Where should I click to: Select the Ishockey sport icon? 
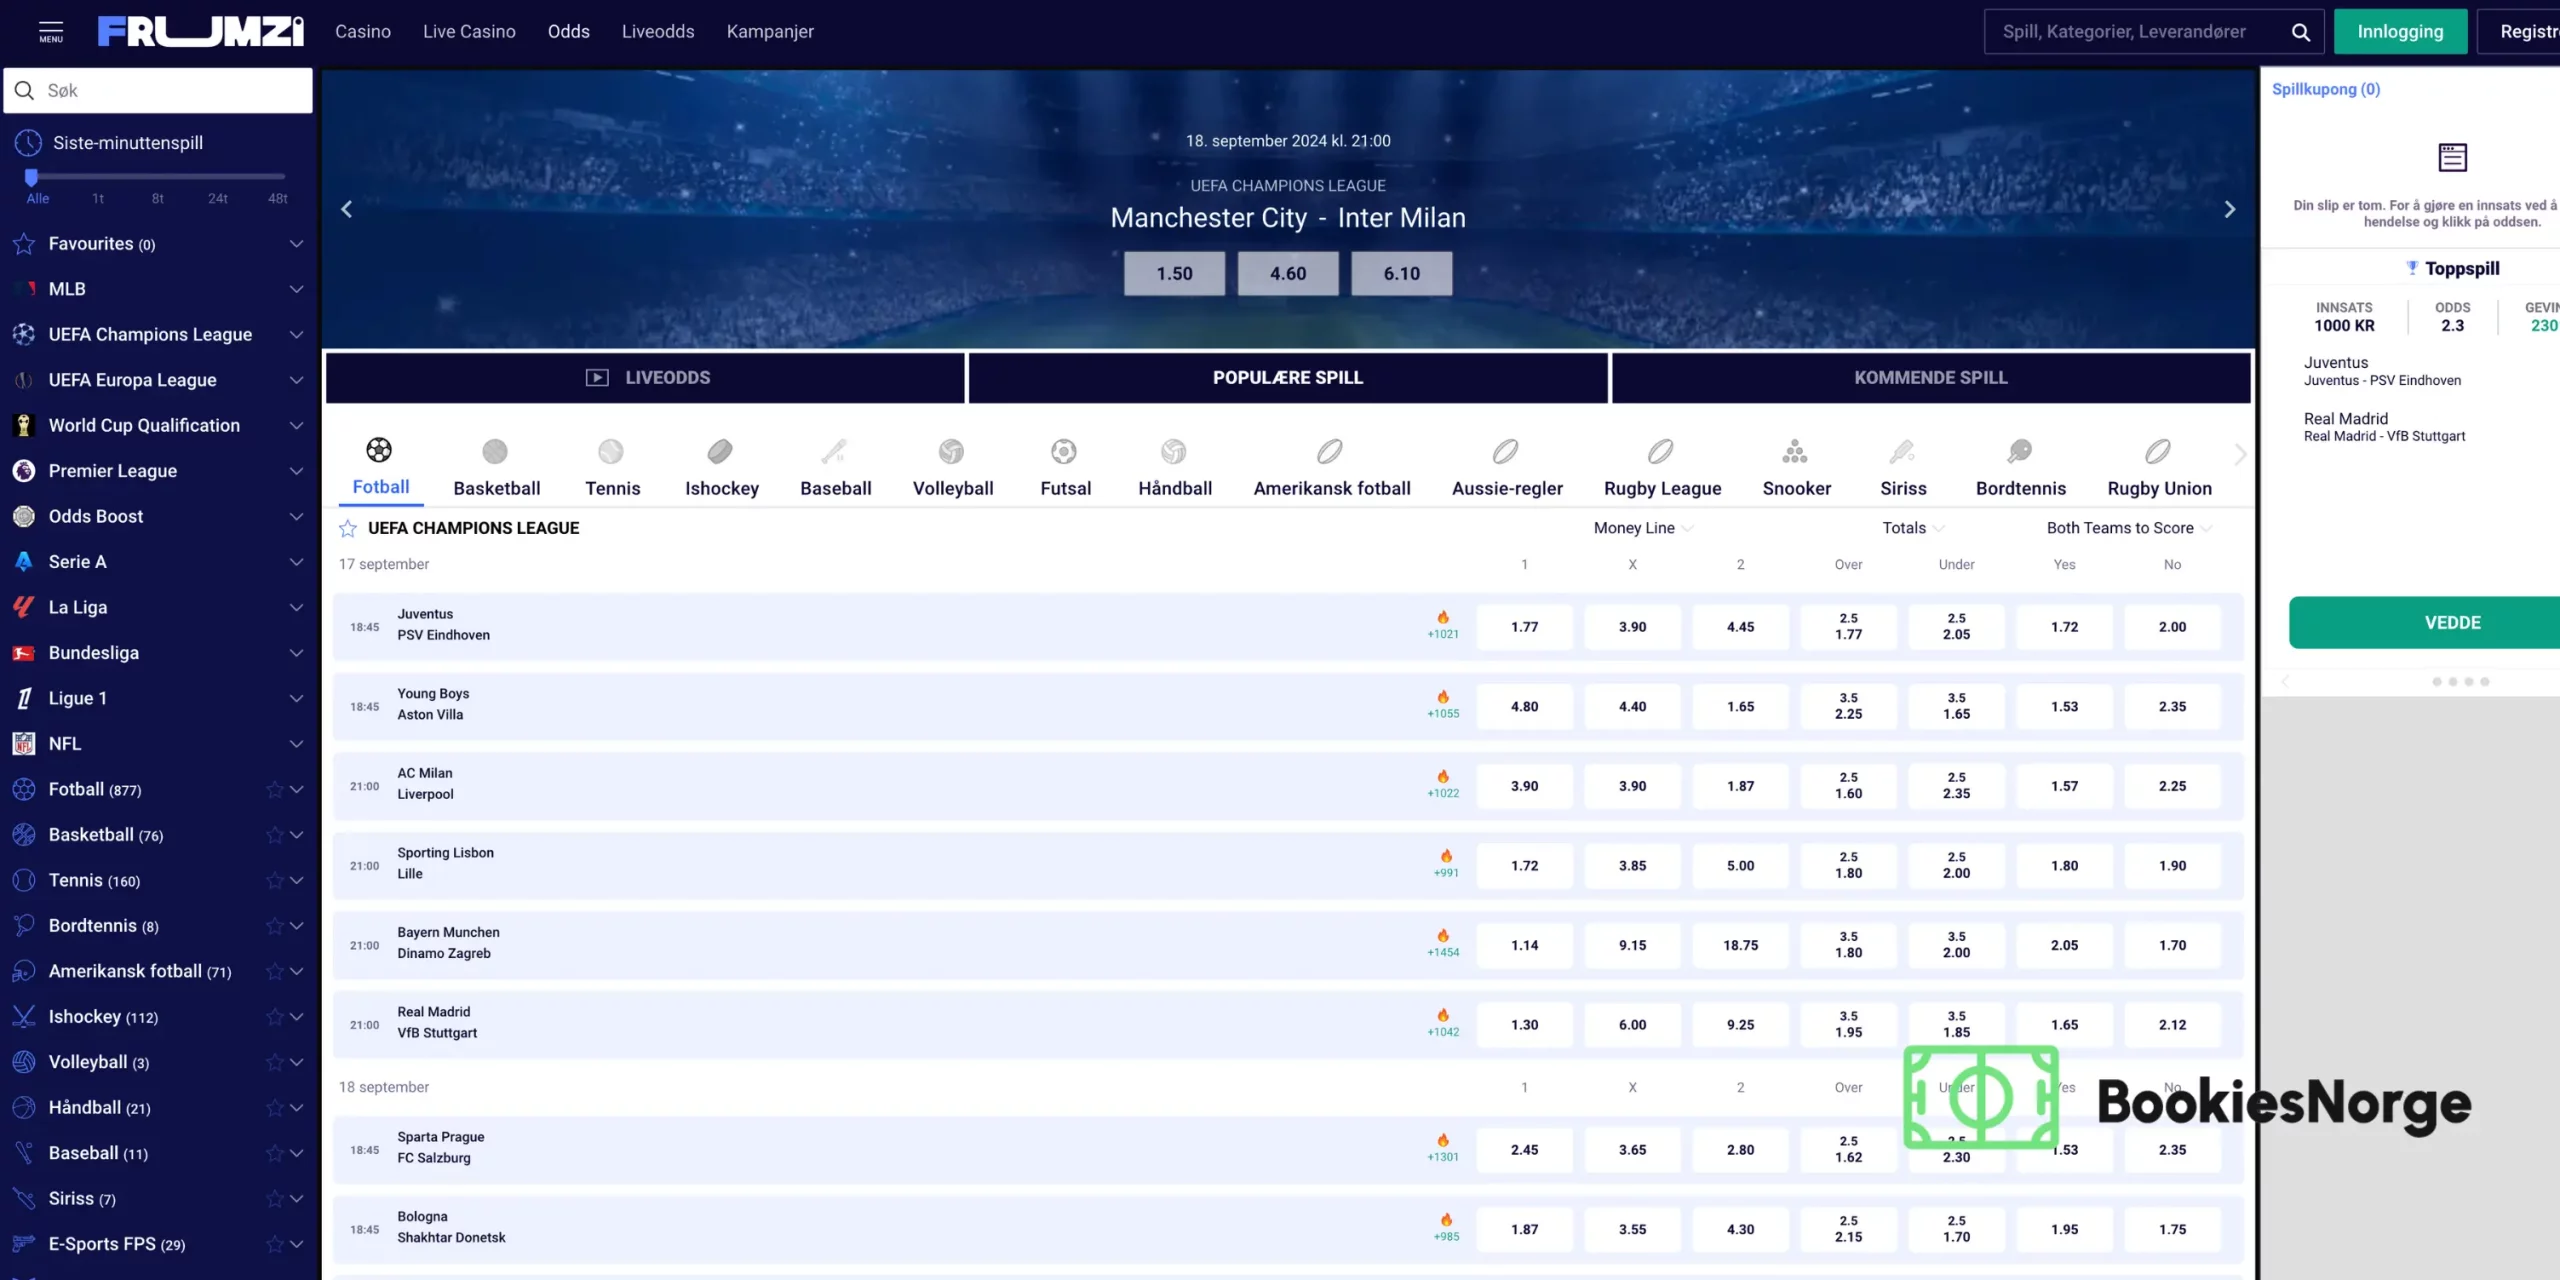tap(720, 452)
